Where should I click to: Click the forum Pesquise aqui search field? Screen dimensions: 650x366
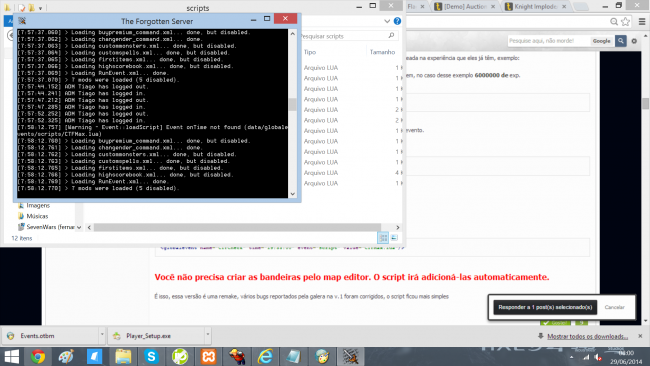(x=548, y=41)
